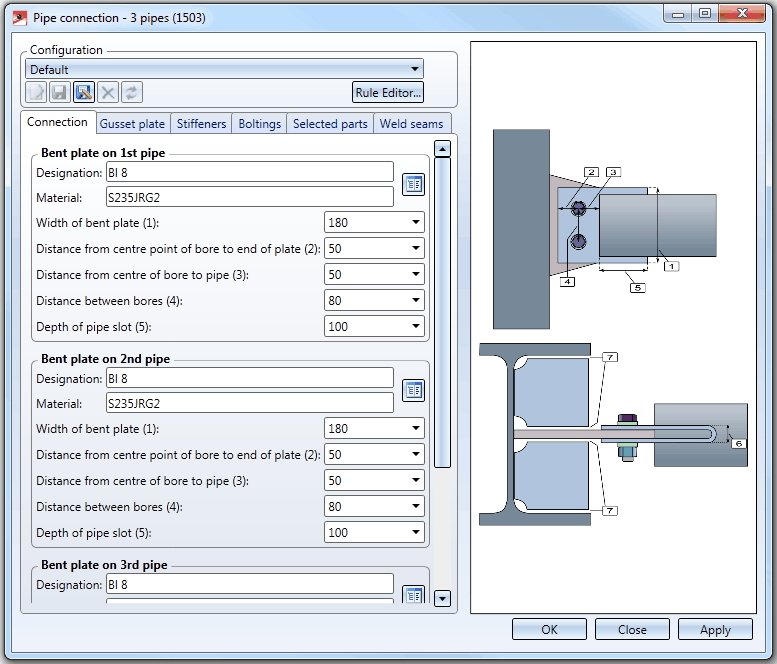Screen dimensions: 777x664
Task: Confirm the dialog with OK
Action: pos(549,629)
